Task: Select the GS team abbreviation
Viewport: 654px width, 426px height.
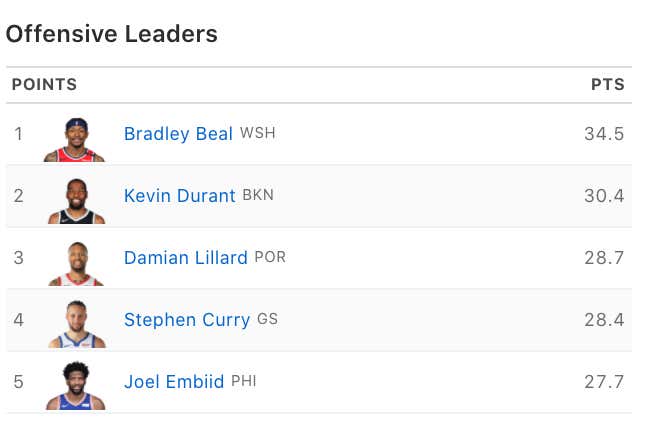Action: pos(267,319)
